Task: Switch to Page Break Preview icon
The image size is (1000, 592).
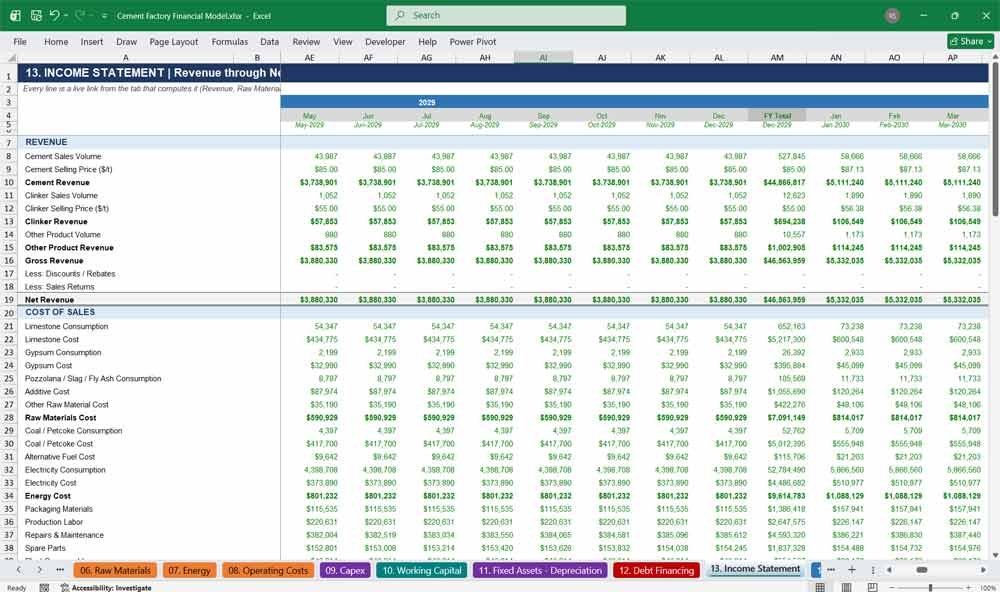Action: click(872, 587)
